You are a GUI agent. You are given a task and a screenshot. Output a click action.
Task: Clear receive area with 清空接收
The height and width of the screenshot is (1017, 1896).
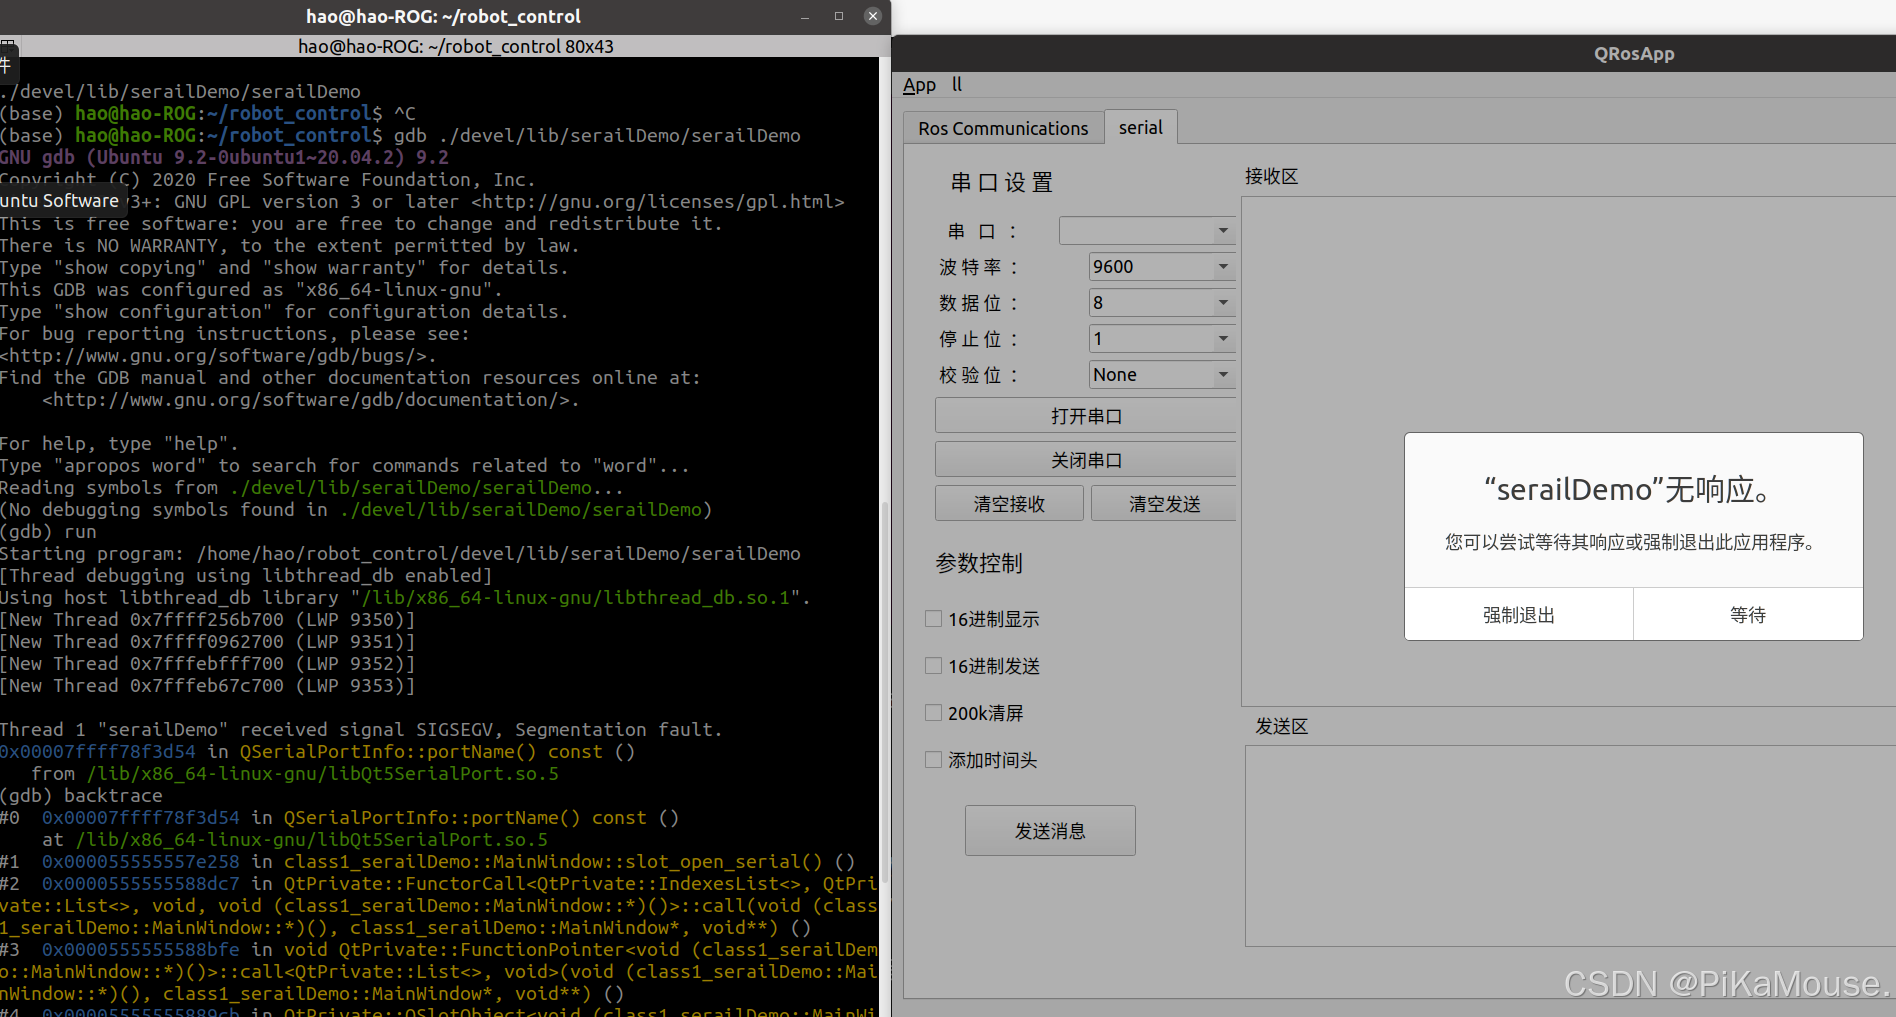click(x=1009, y=504)
